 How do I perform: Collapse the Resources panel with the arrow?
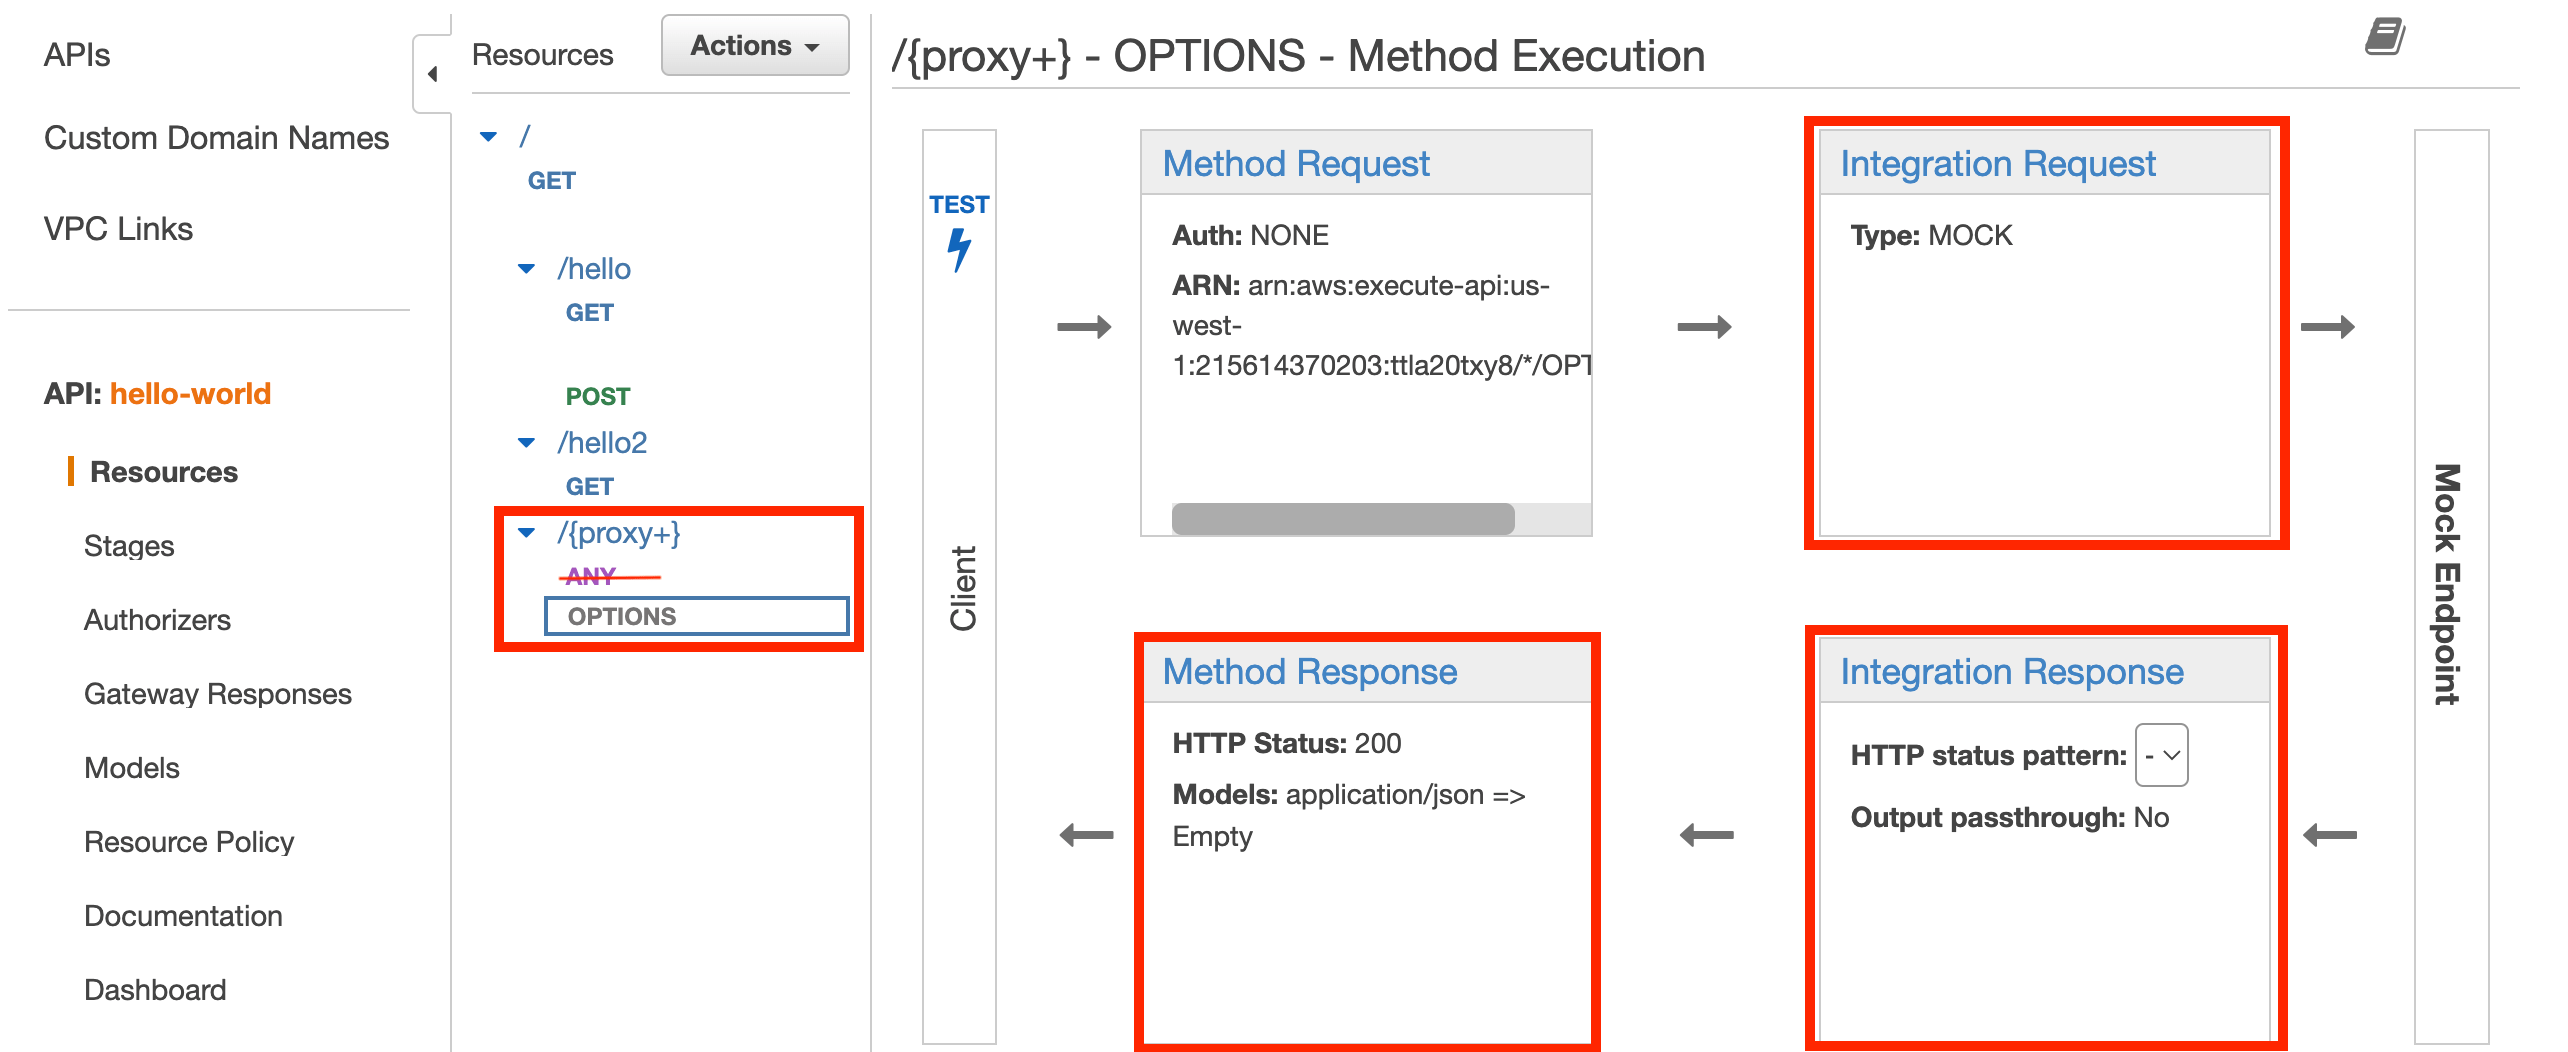[x=432, y=74]
